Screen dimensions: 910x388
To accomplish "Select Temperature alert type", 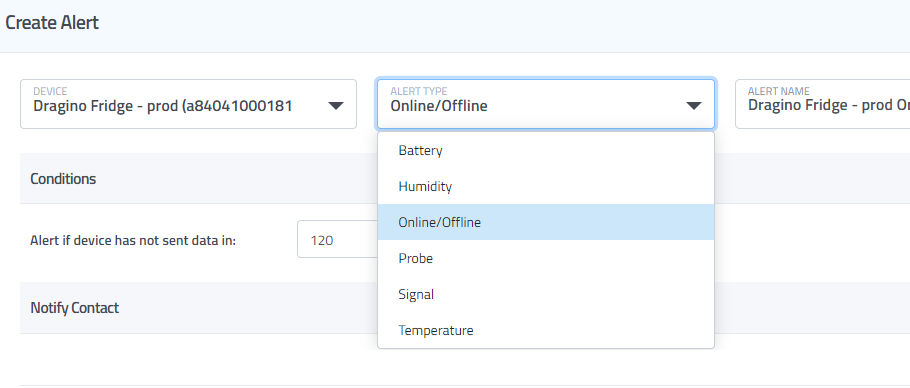I will [546, 330].
